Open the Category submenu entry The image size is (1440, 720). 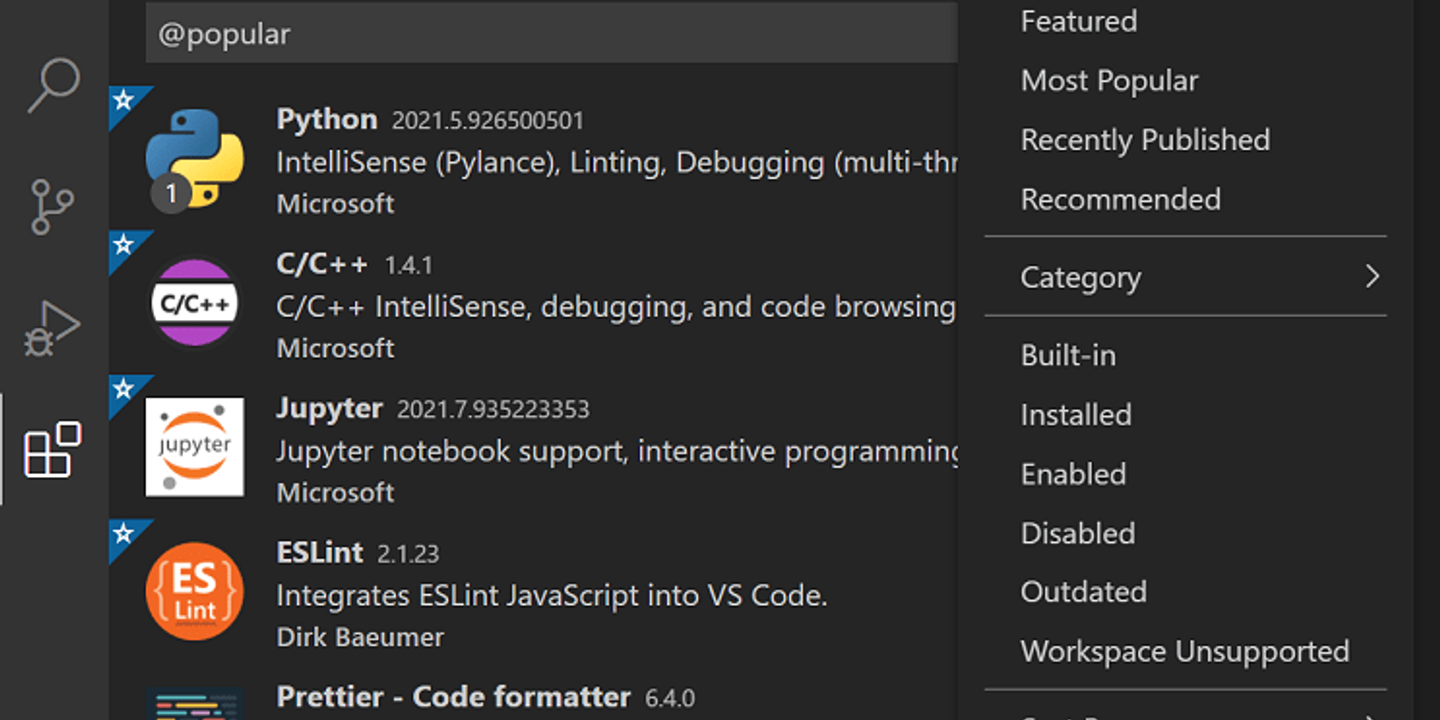point(1186,277)
